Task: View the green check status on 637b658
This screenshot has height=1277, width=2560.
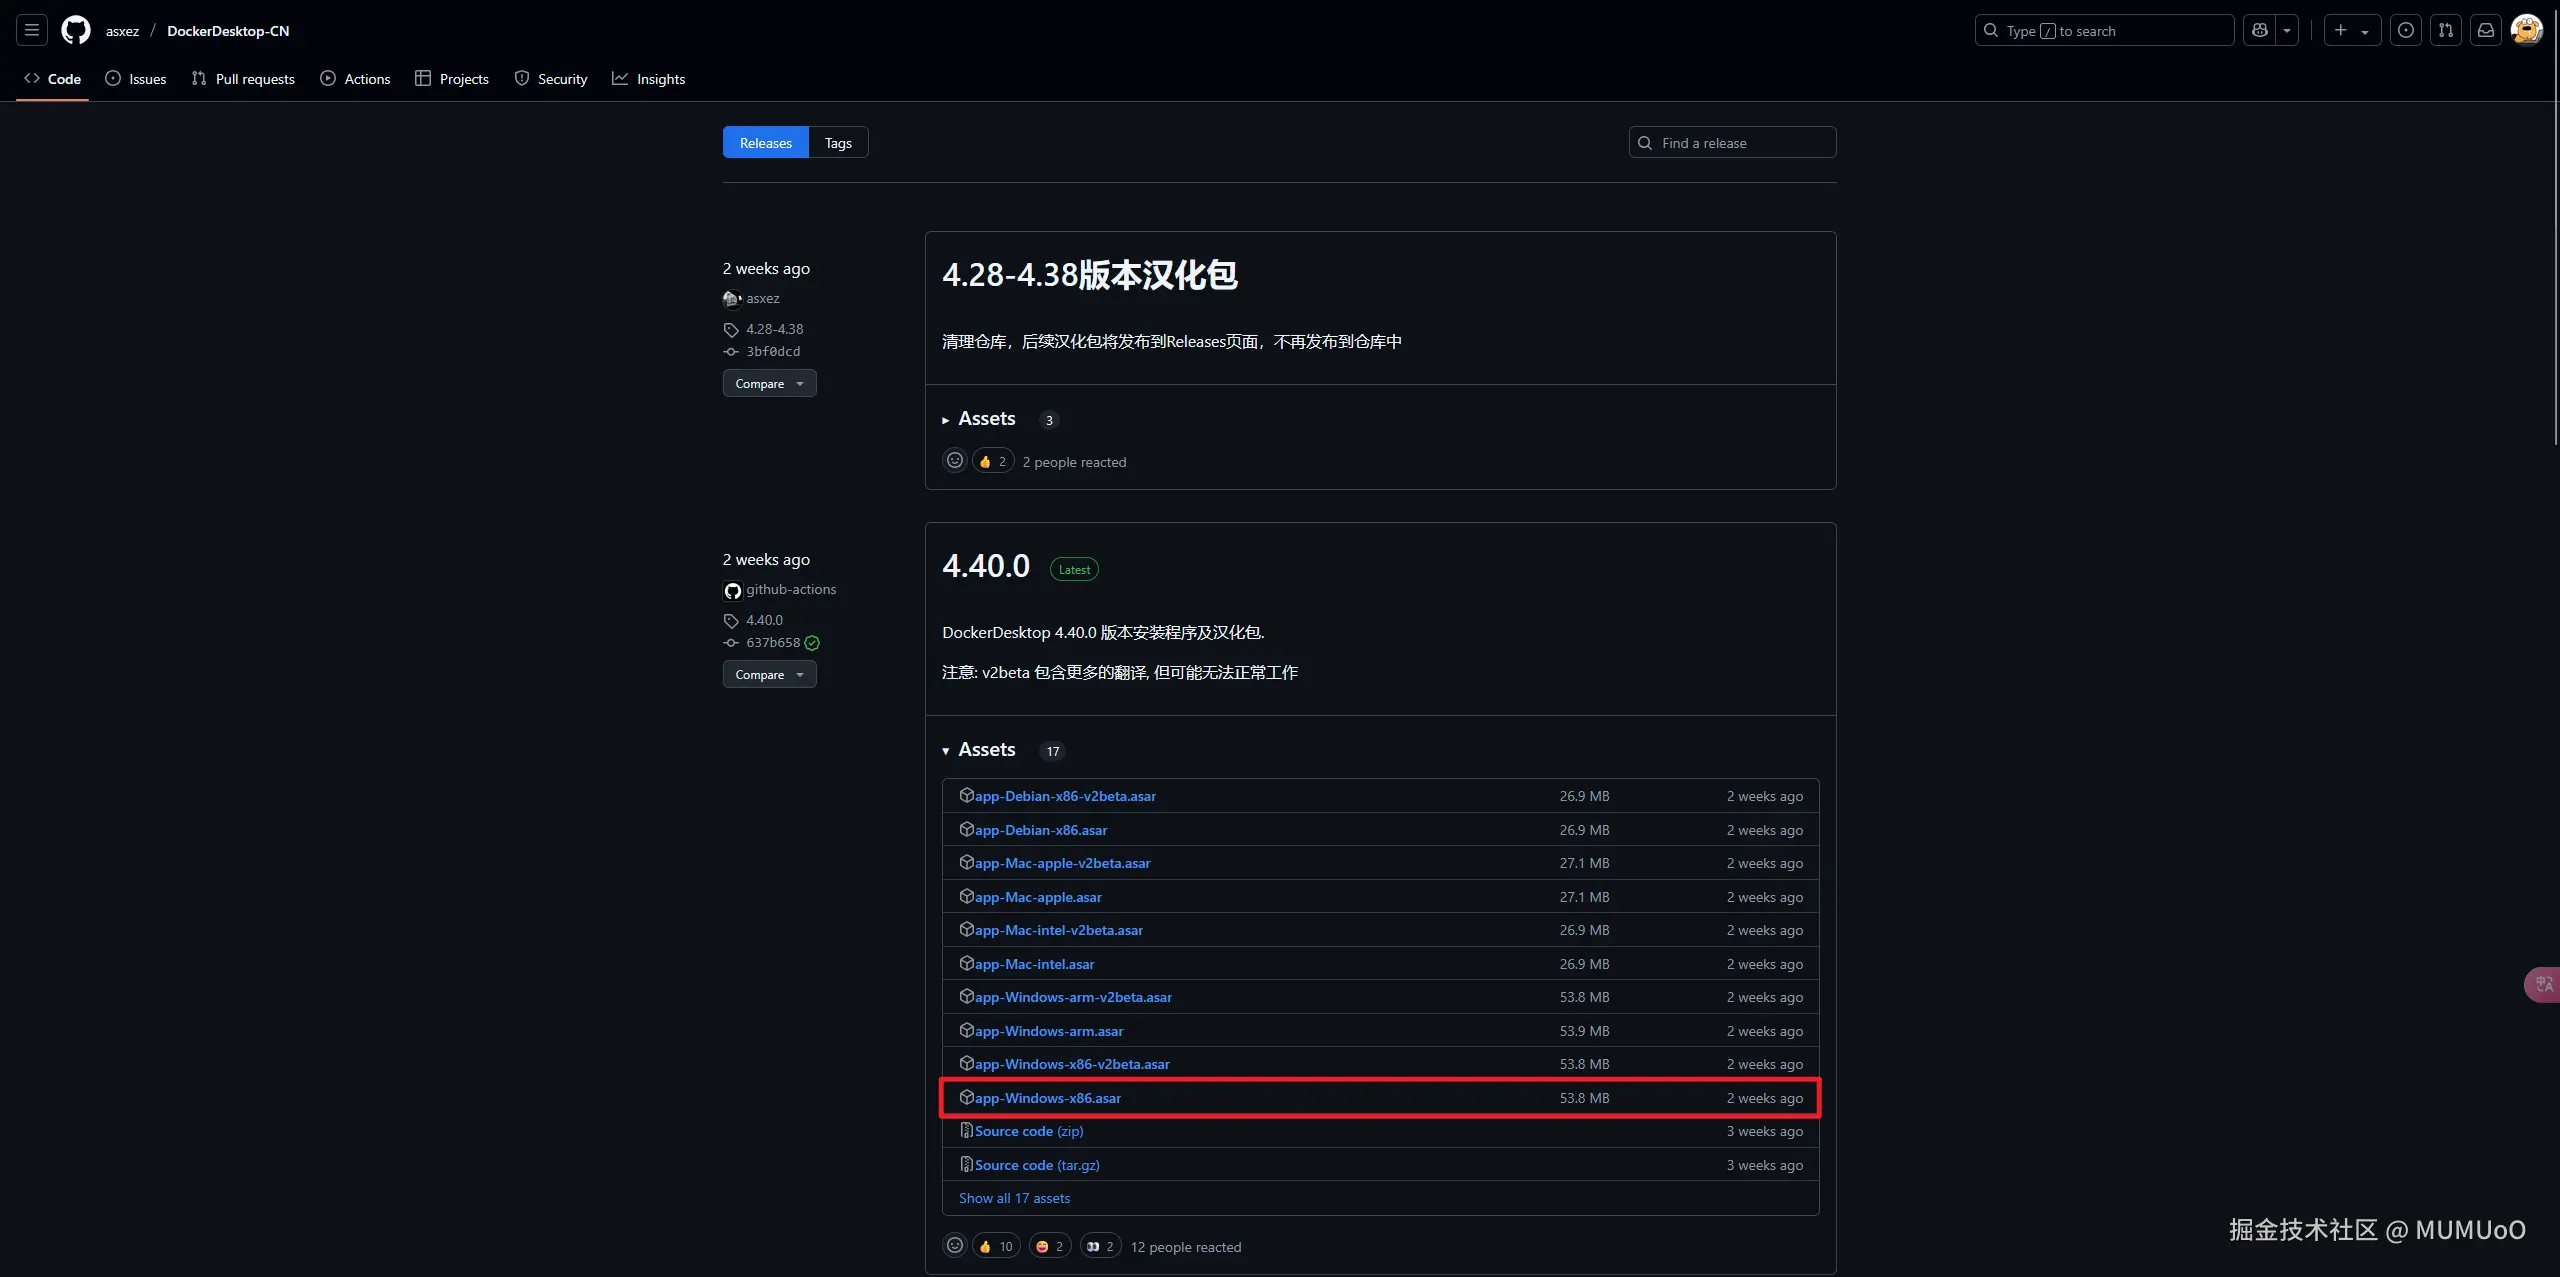Action: (x=812, y=643)
